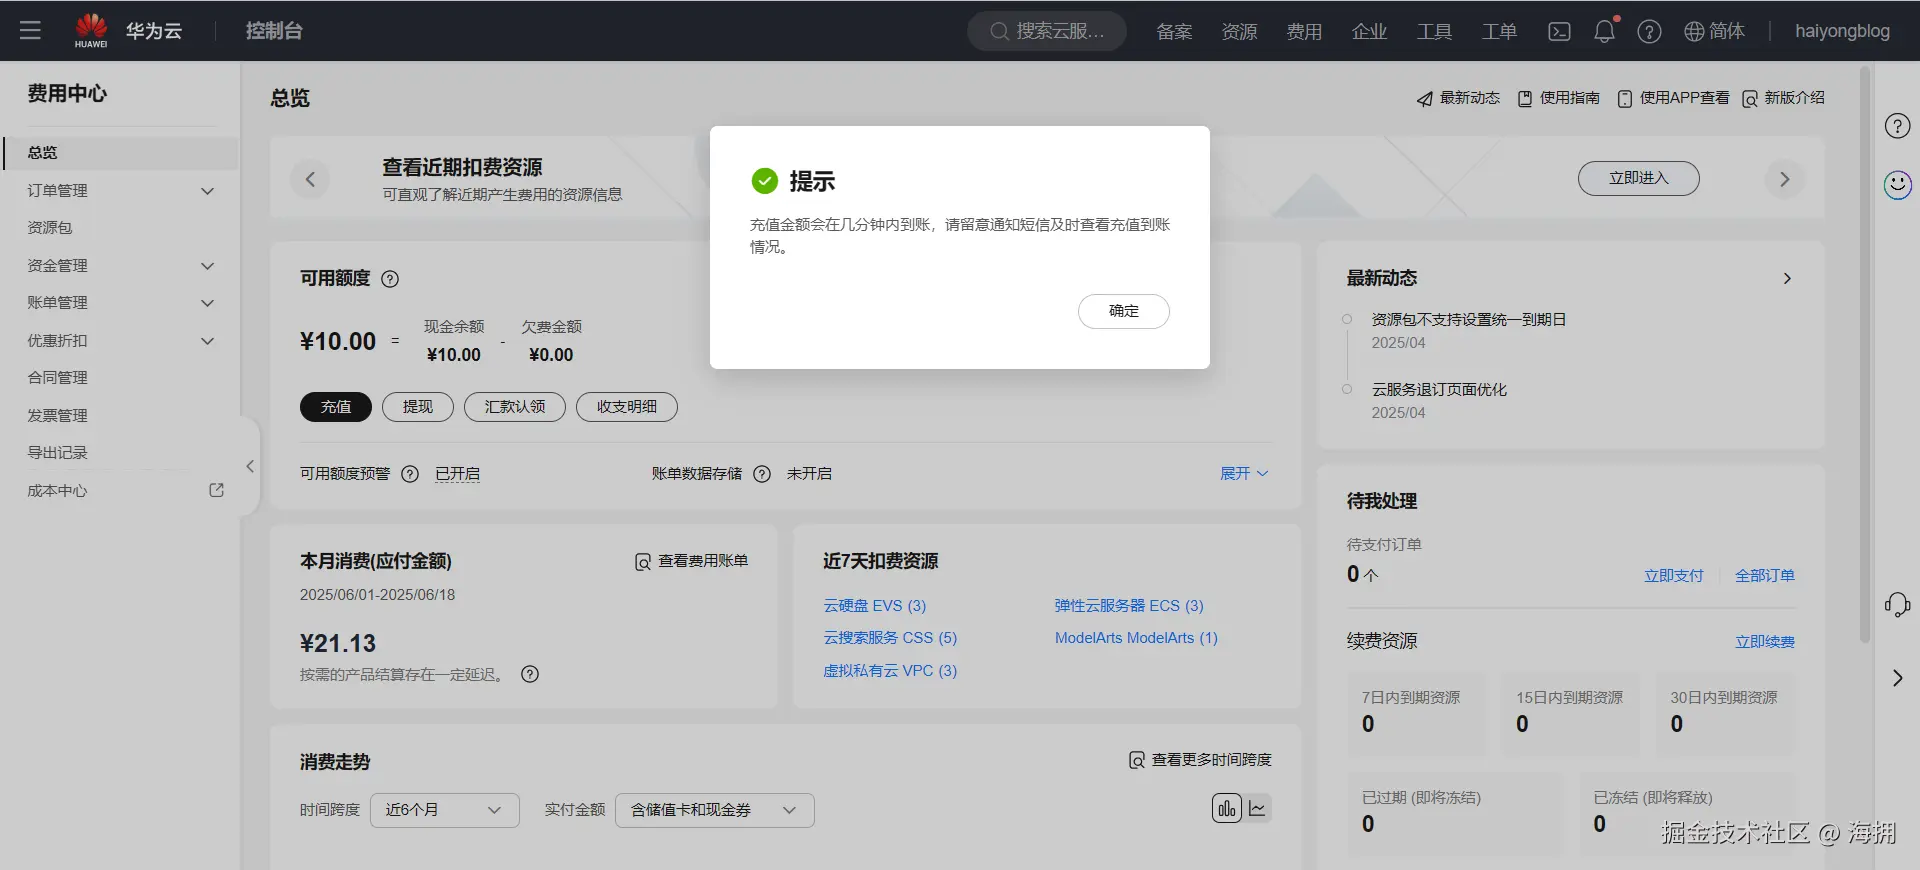The width and height of the screenshot is (1920, 870).
Task: Switch language via the globe 简体 icon
Action: coord(1714,31)
